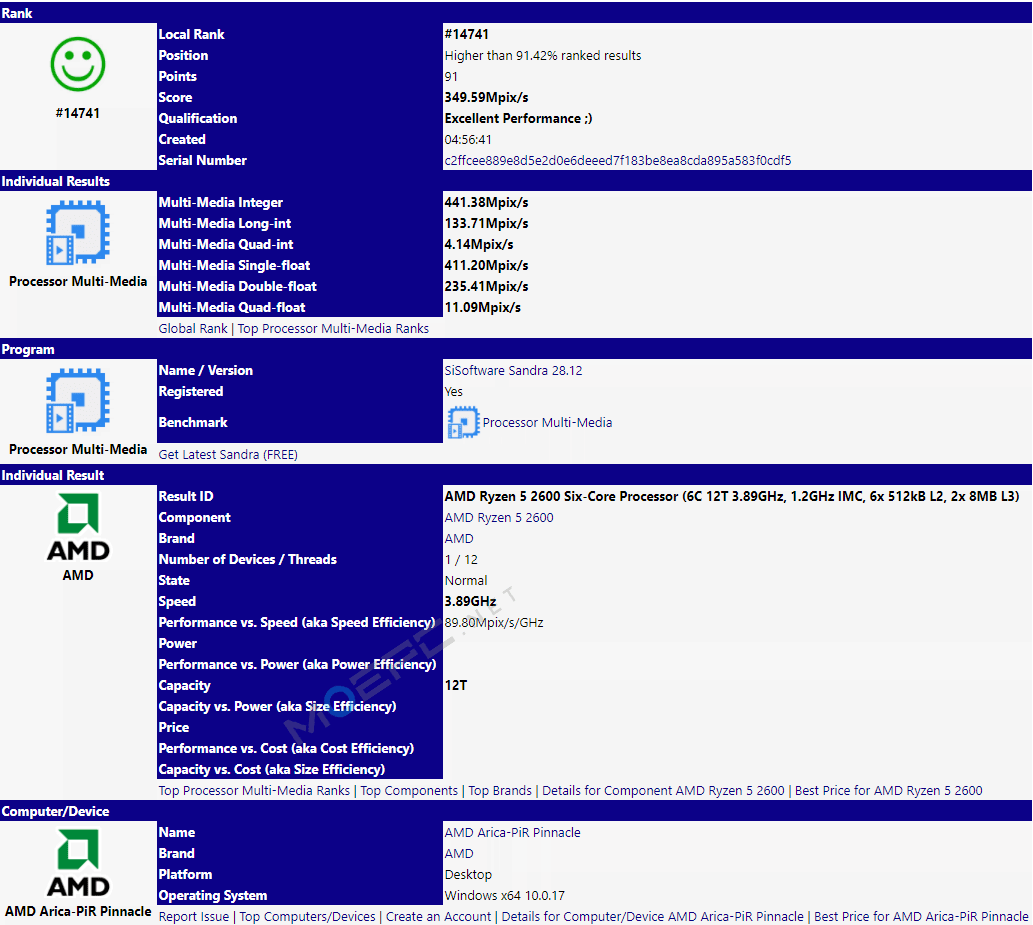Screen dimensions: 1033x925
Task: Follow the Processor Multi-Media benchmark link
Action: click(x=547, y=422)
